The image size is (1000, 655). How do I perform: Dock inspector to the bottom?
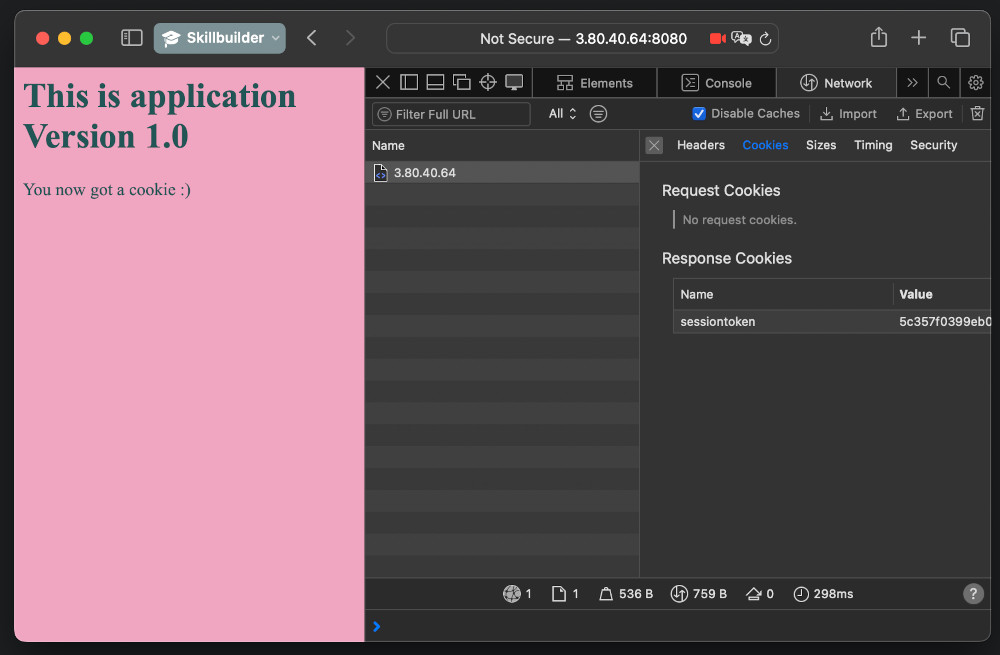tap(435, 83)
